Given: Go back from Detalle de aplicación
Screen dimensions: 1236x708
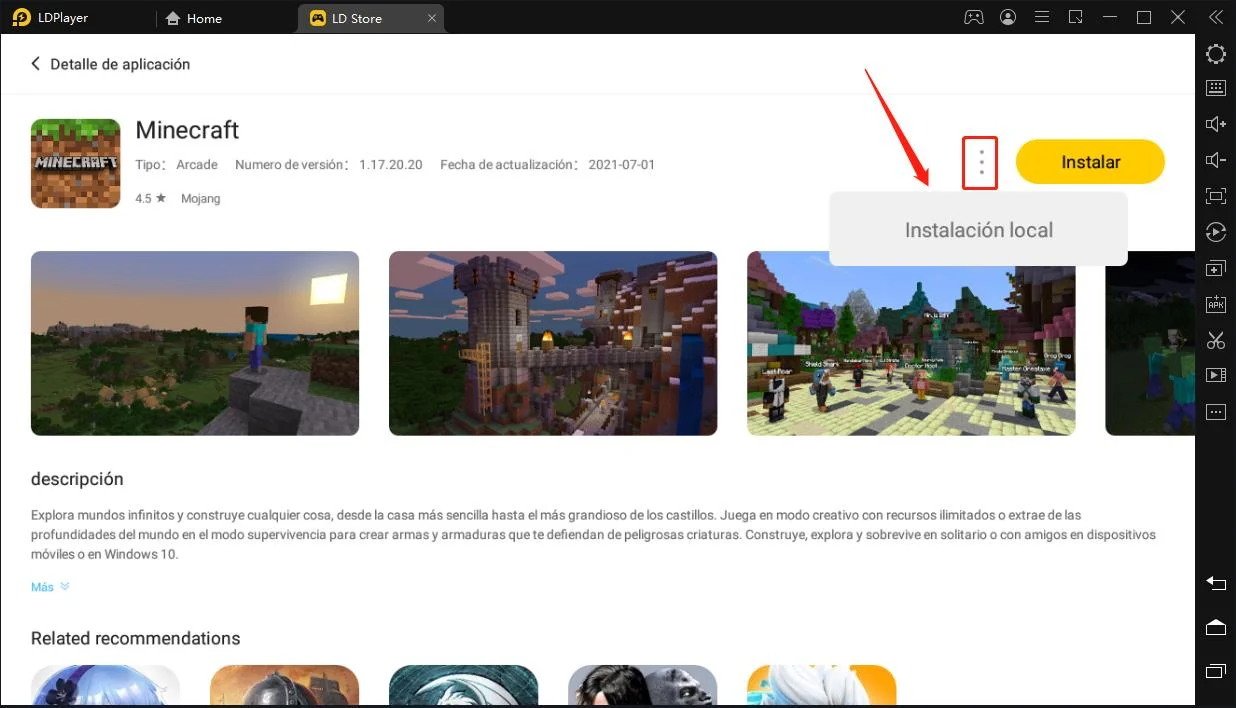Looking at the screenshot, I should point(36,64).
